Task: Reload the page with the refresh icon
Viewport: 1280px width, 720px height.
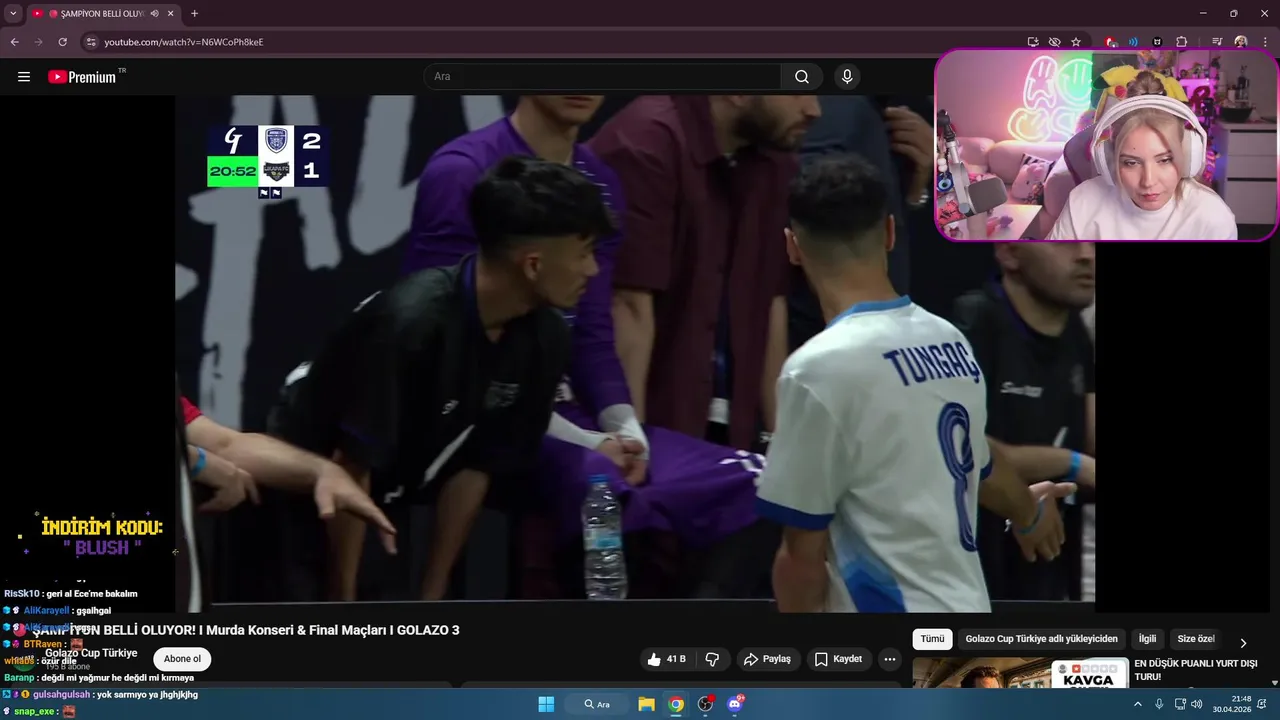Action: (x=62, y=42)
